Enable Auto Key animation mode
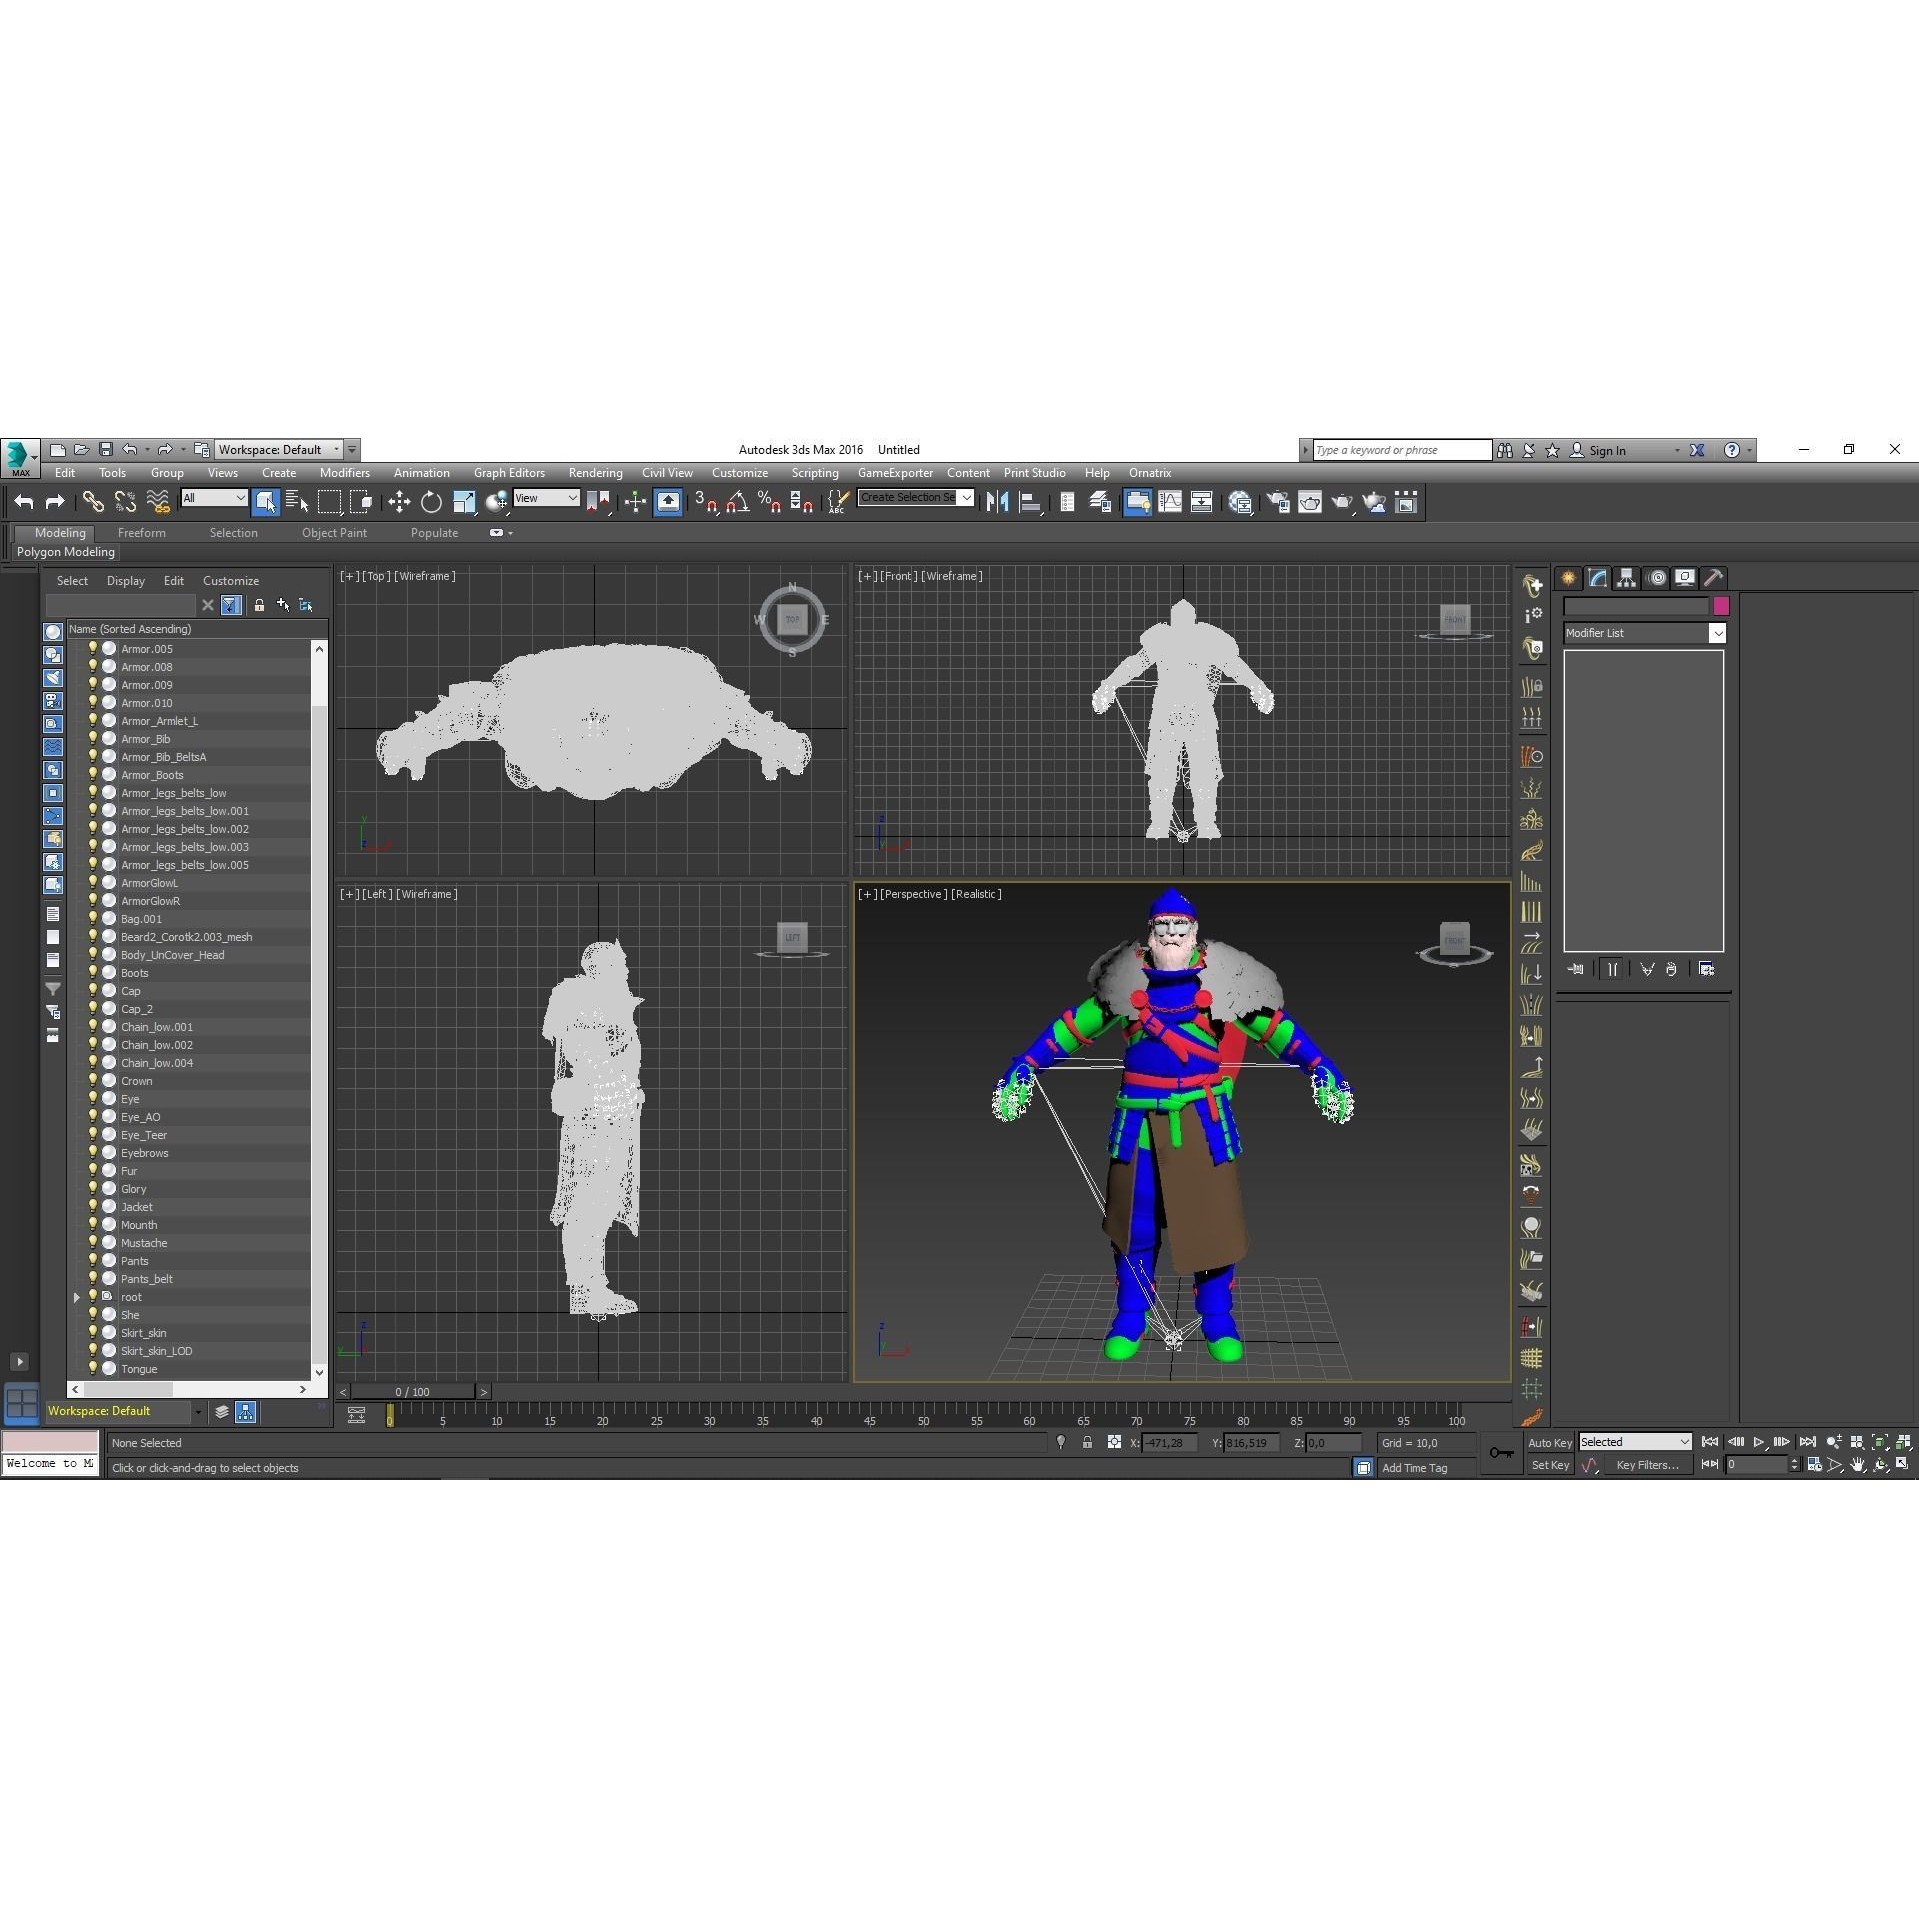 pyautogui.click(x=1550, y=1443)
